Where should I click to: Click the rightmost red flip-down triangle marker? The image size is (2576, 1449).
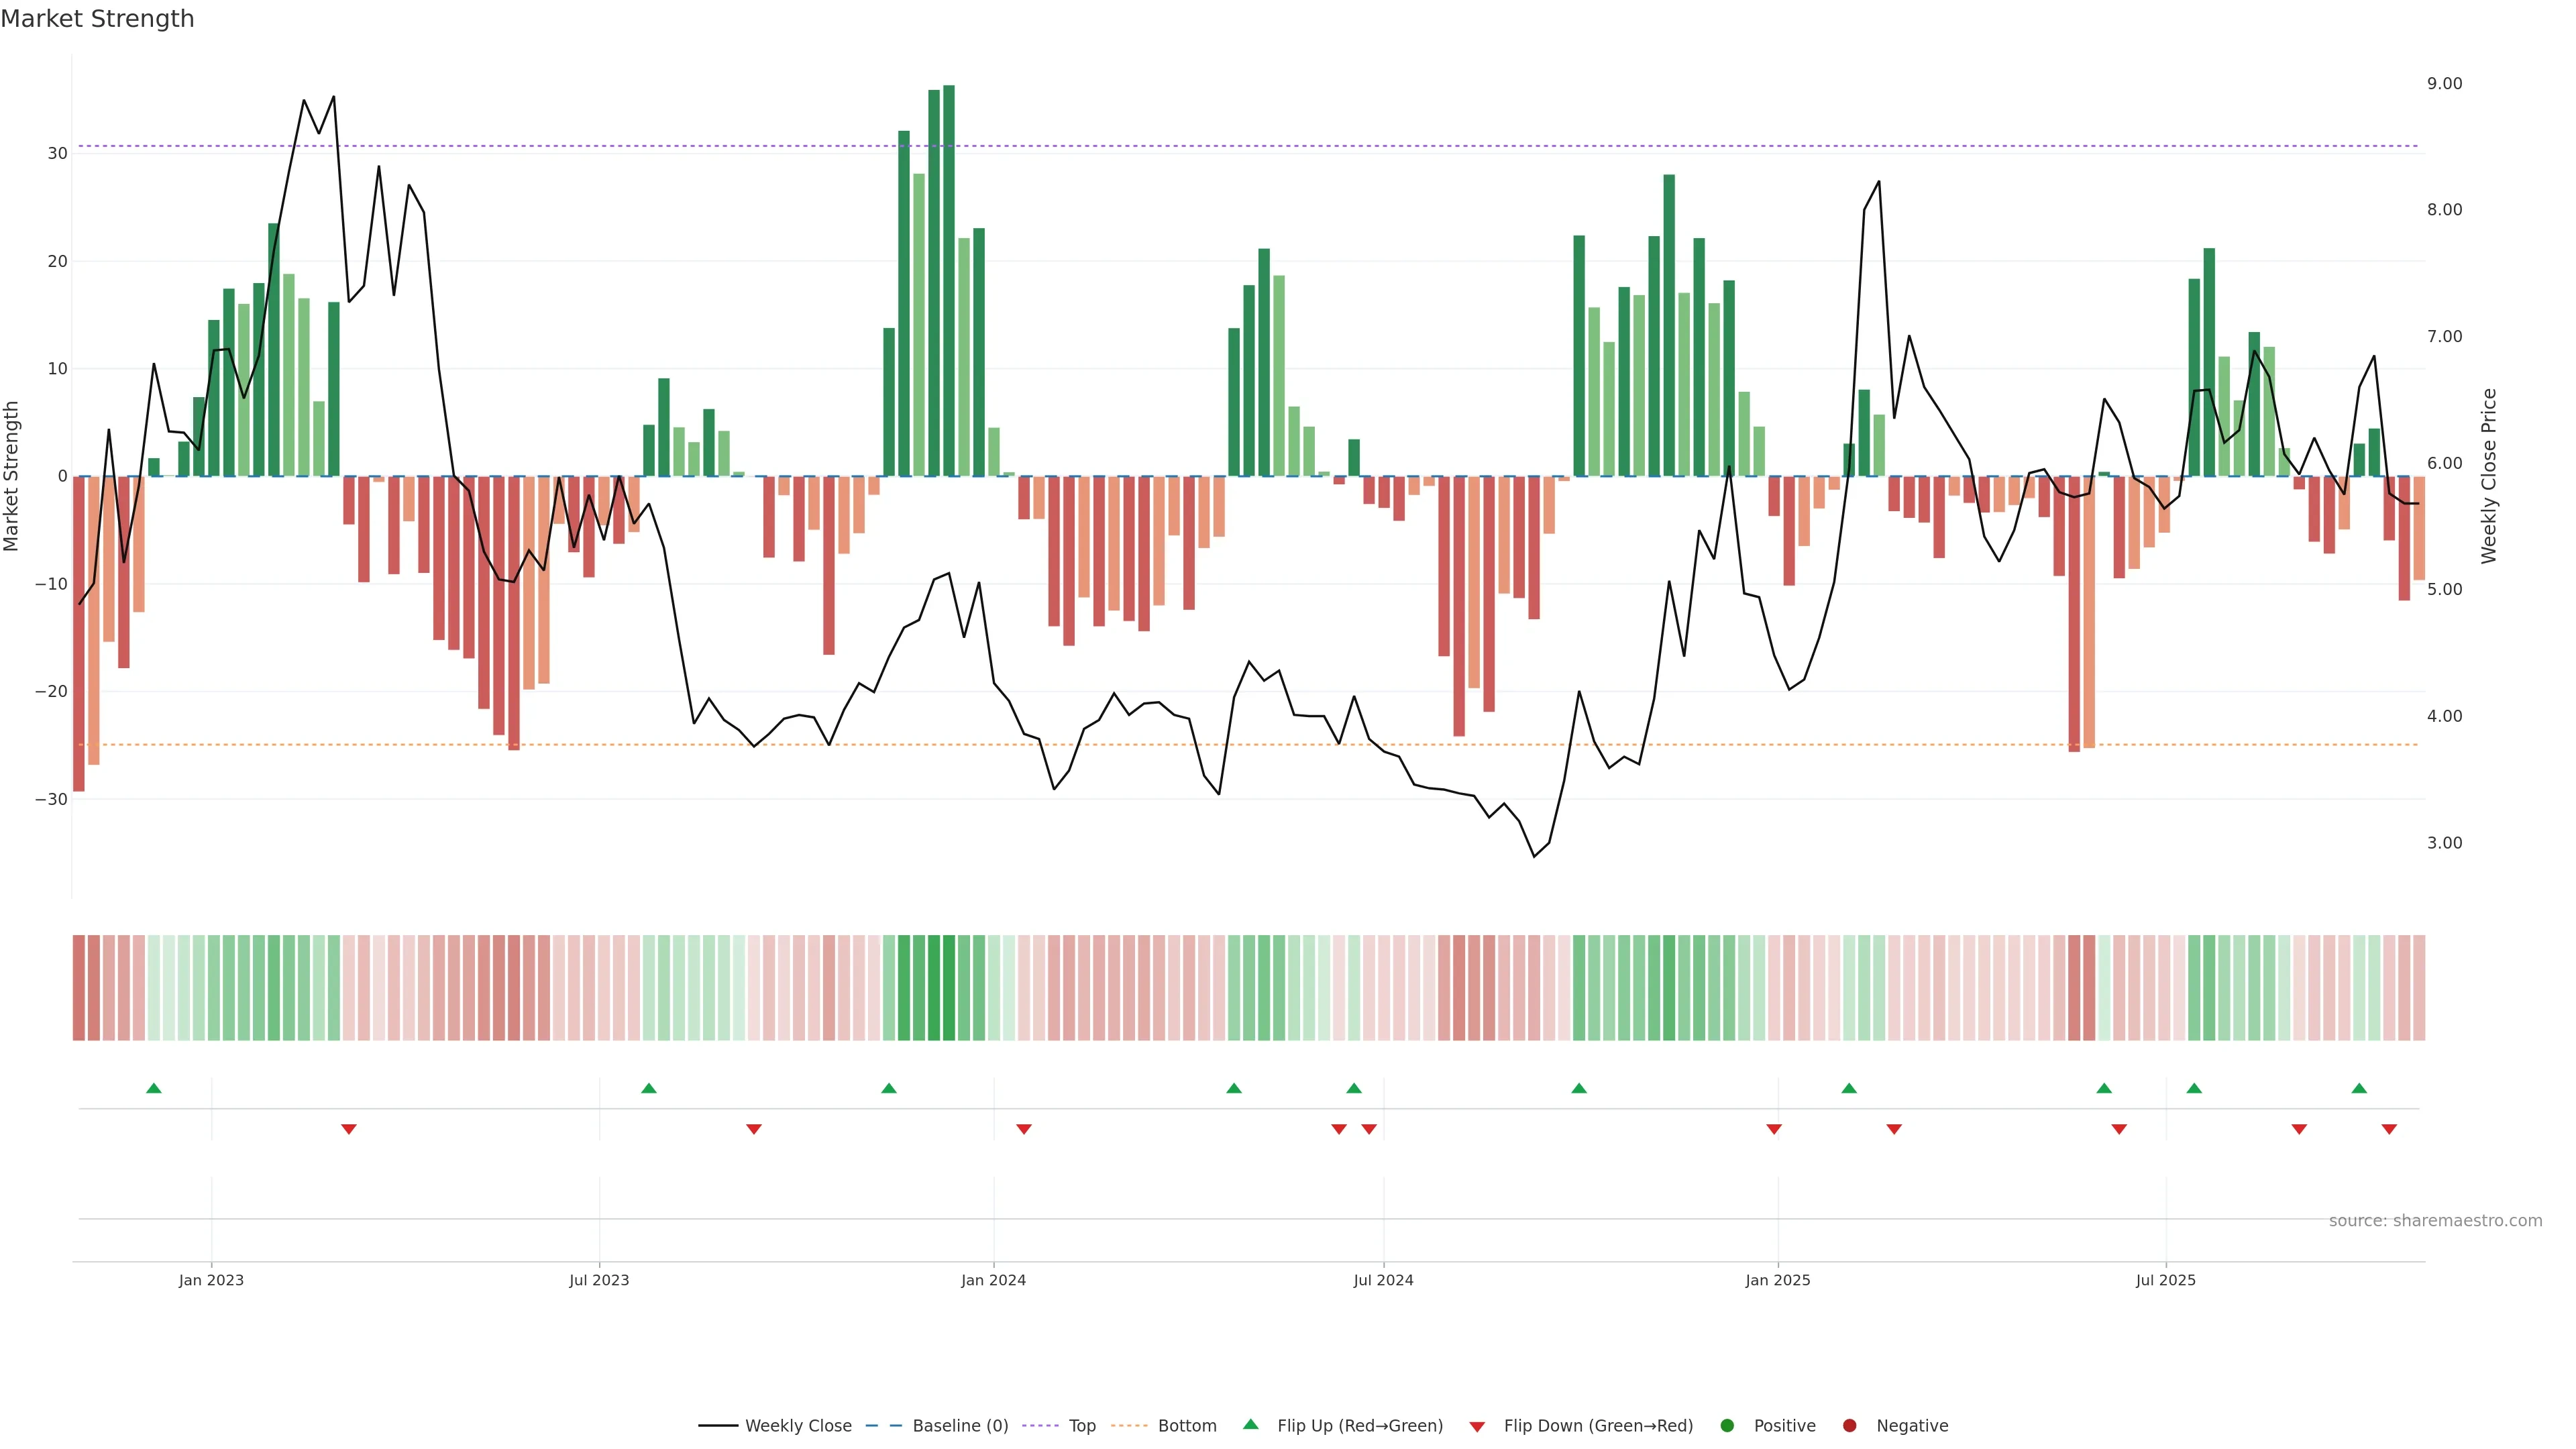[x=2389, y=1129]
